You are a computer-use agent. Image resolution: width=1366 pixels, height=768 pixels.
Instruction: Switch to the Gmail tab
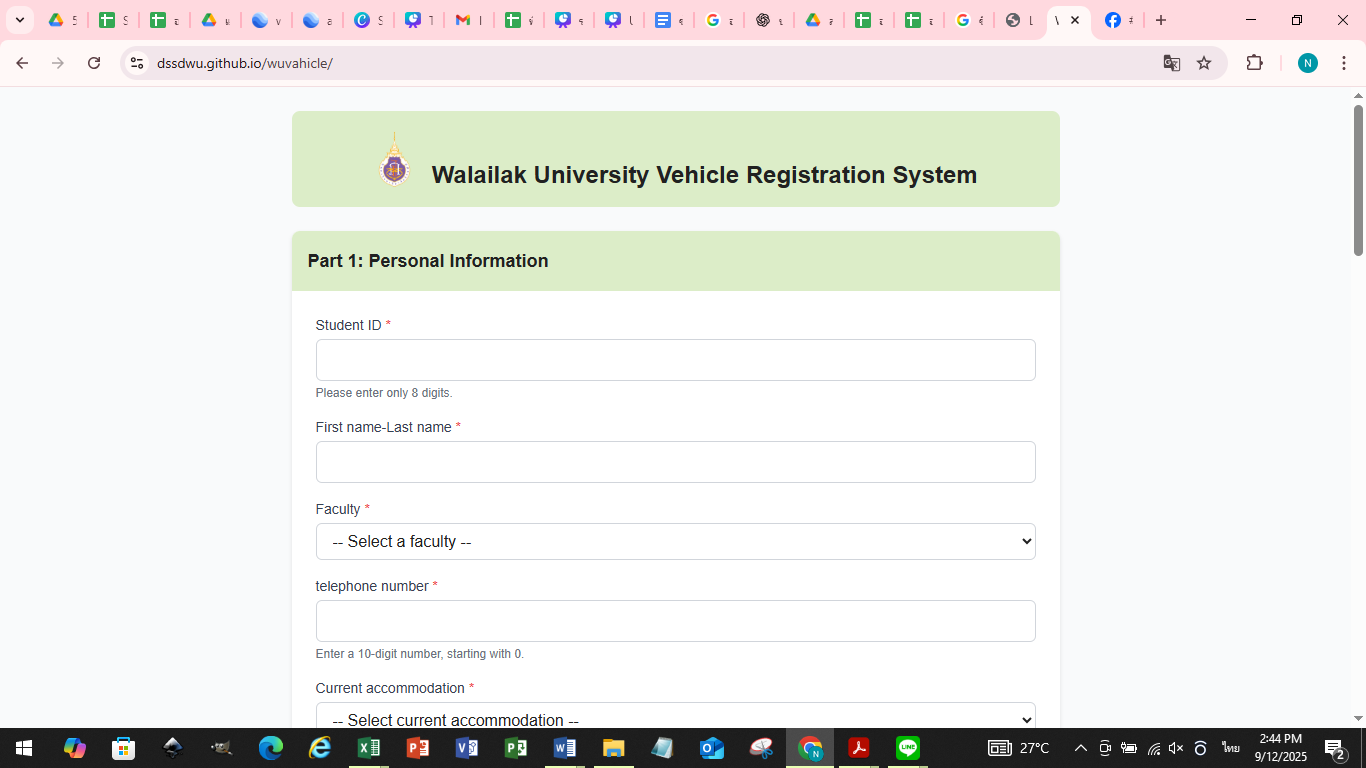467,20
